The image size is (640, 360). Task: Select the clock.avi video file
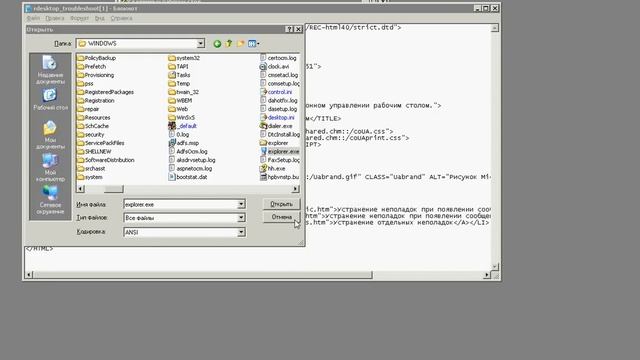pos(274,67)
